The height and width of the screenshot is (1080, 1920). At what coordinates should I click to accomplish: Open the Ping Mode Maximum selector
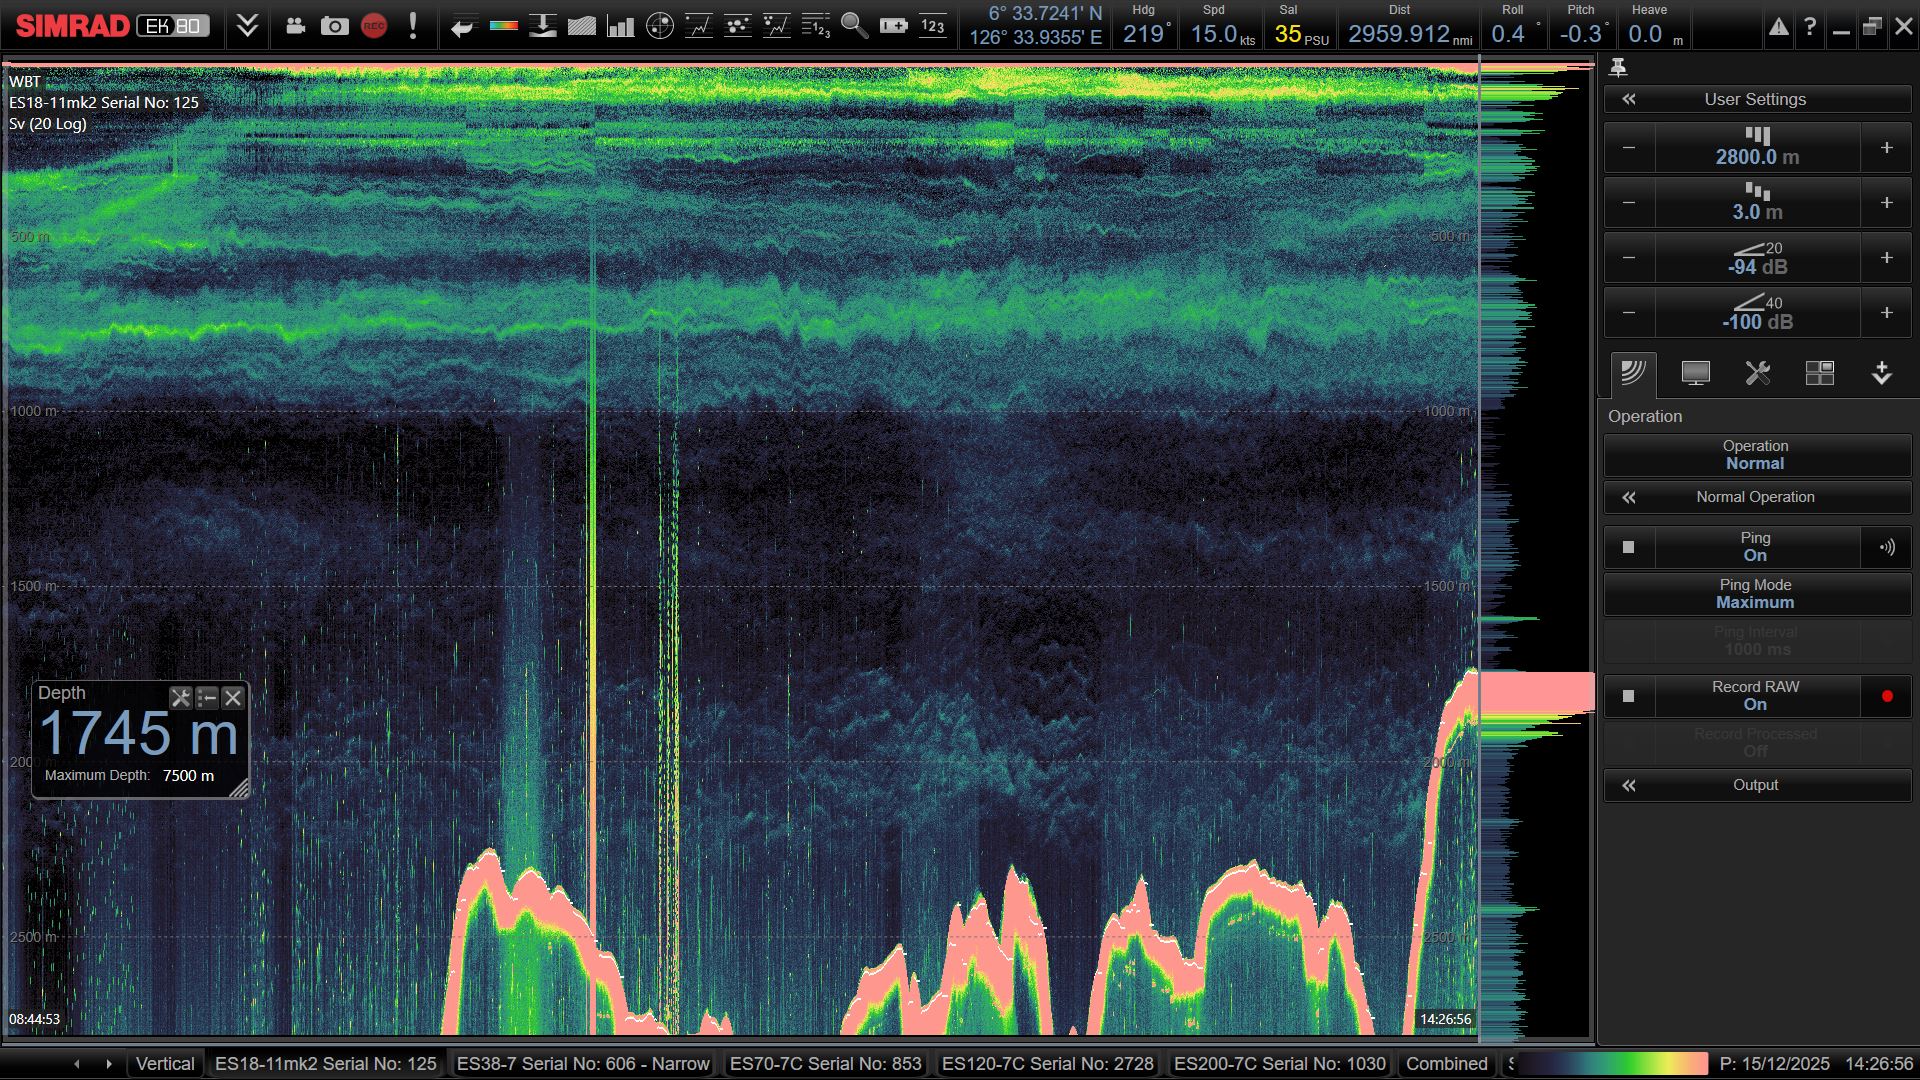1755,594
